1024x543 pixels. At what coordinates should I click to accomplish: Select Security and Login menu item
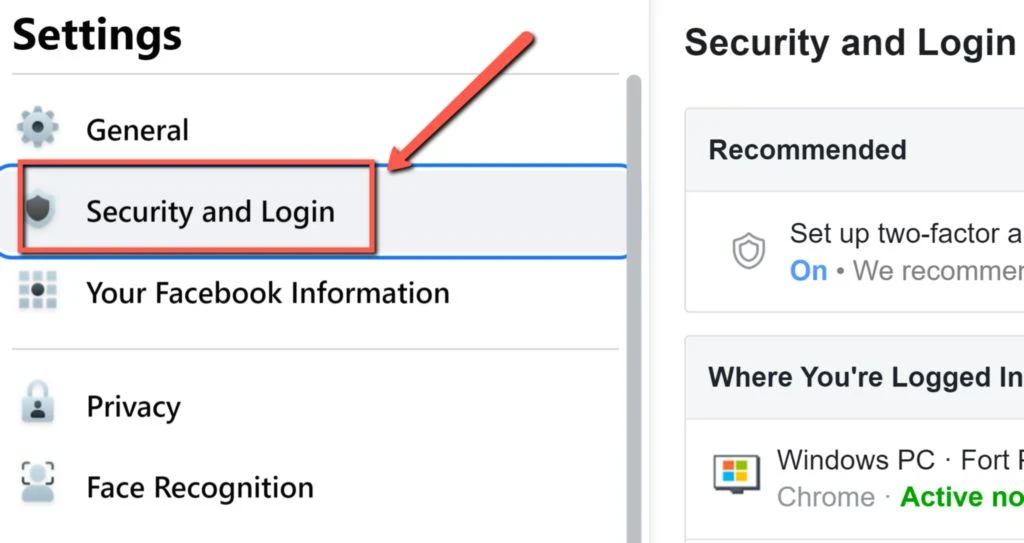pyautogui.click(x=313, y=211)
